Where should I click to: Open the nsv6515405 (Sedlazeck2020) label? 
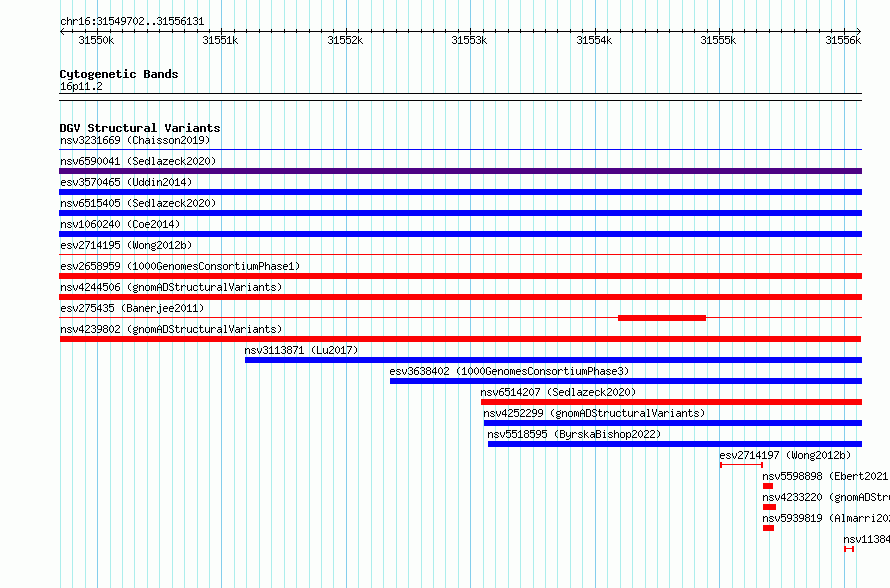138,203
